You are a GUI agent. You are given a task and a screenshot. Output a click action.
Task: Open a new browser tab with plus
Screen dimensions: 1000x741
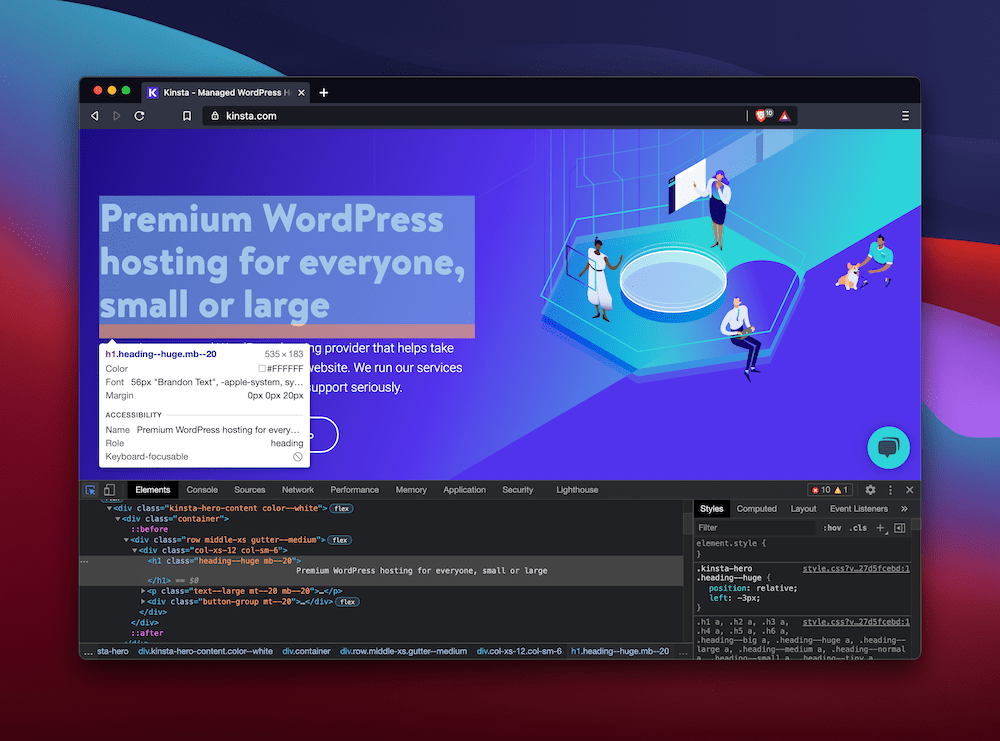click(x=323, y=92)
